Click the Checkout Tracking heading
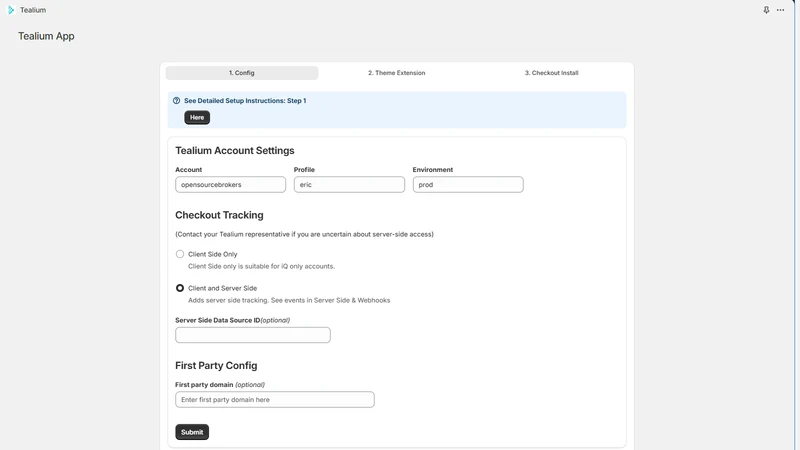Image resolution: width=800 pixels, height=450 pixels. coord(219,215)
